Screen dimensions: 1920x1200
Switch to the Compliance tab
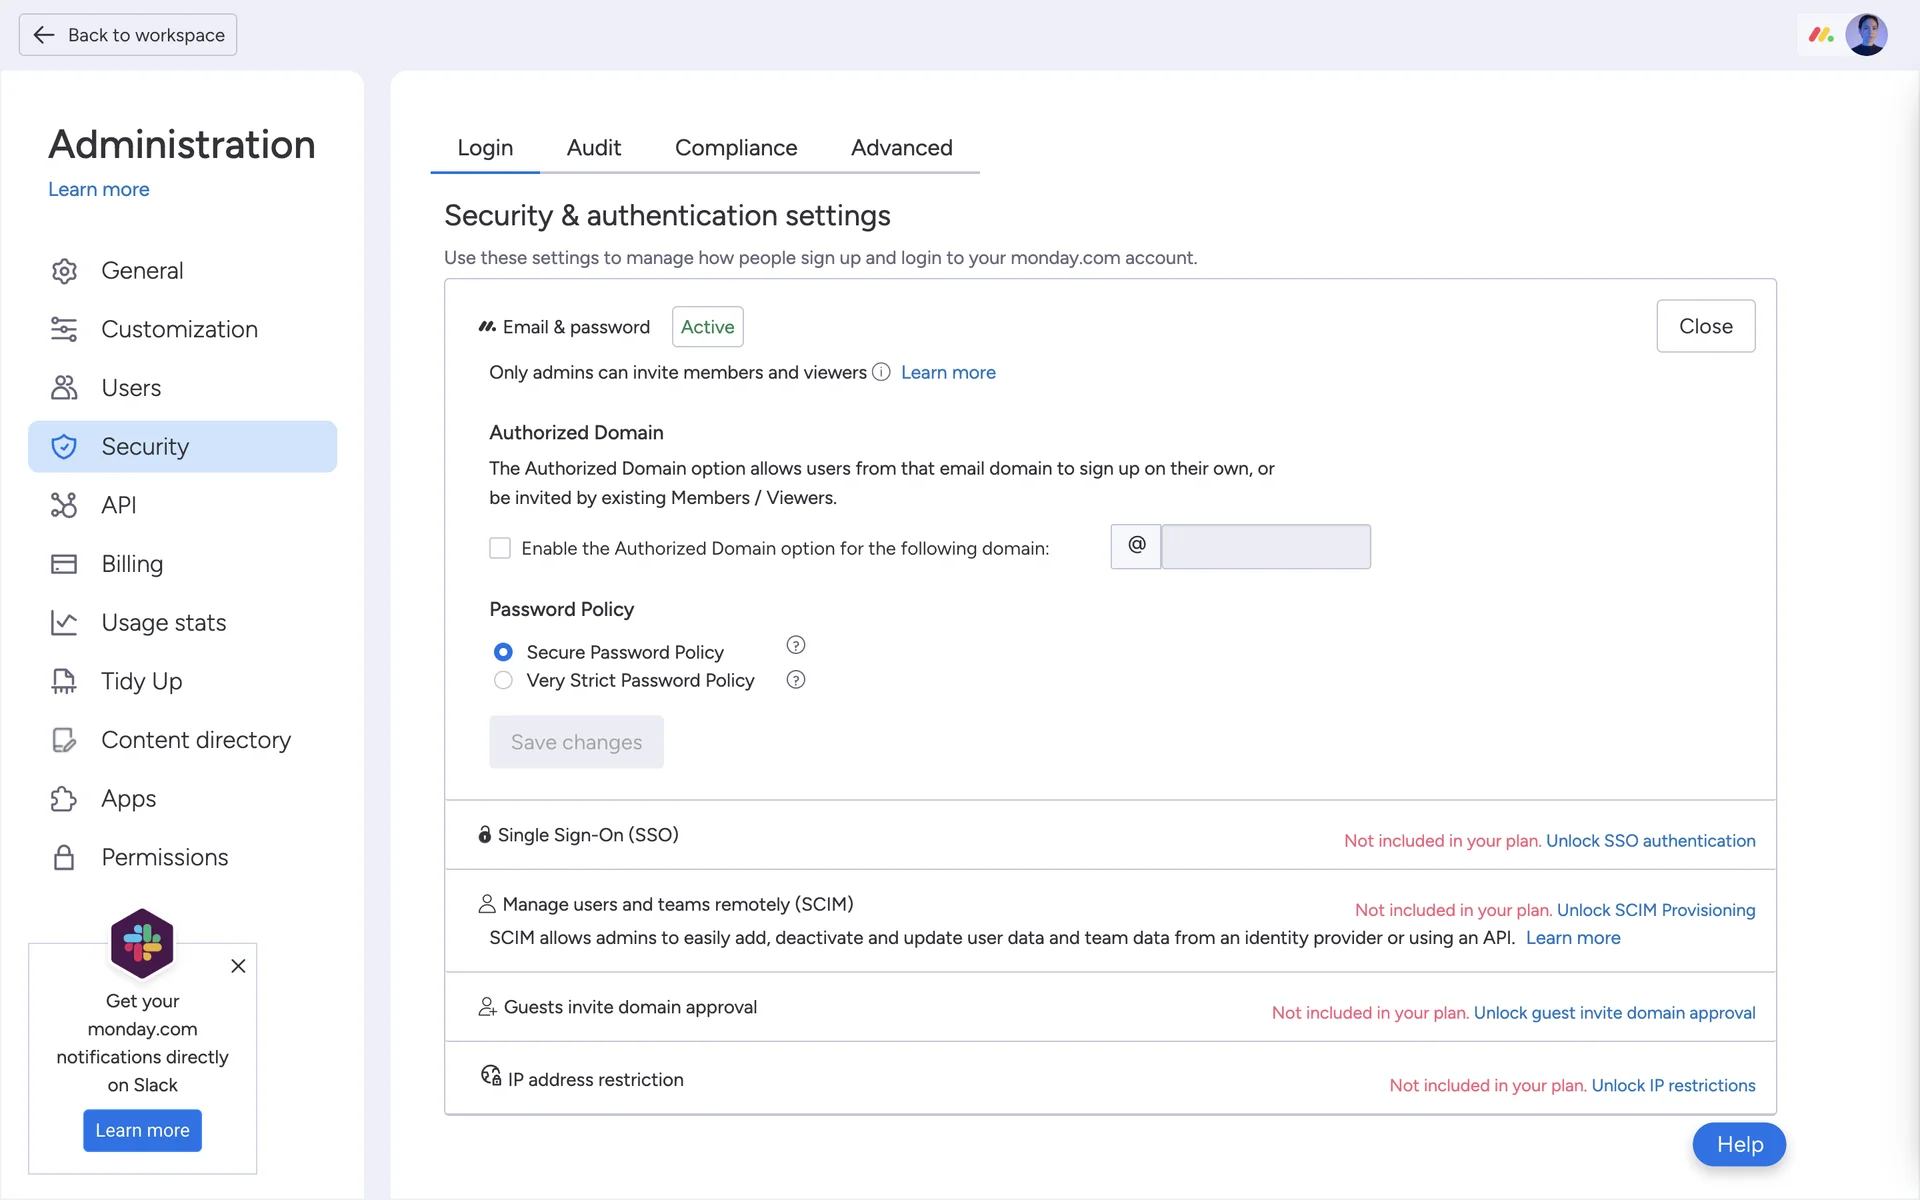[736, 148]
